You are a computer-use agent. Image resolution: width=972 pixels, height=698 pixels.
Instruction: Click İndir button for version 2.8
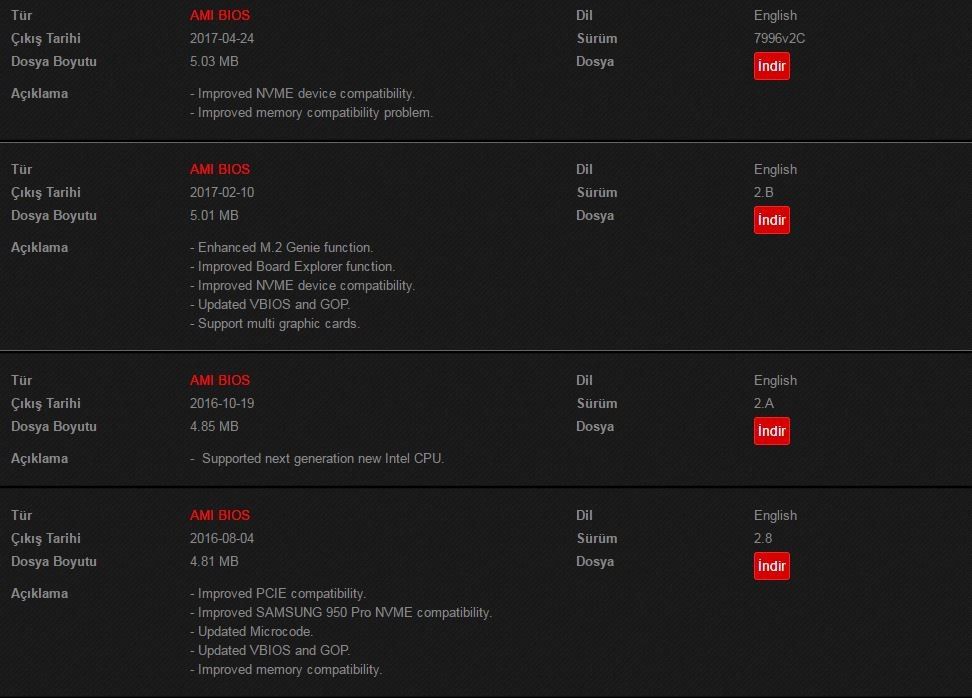[x=772, y=566]
